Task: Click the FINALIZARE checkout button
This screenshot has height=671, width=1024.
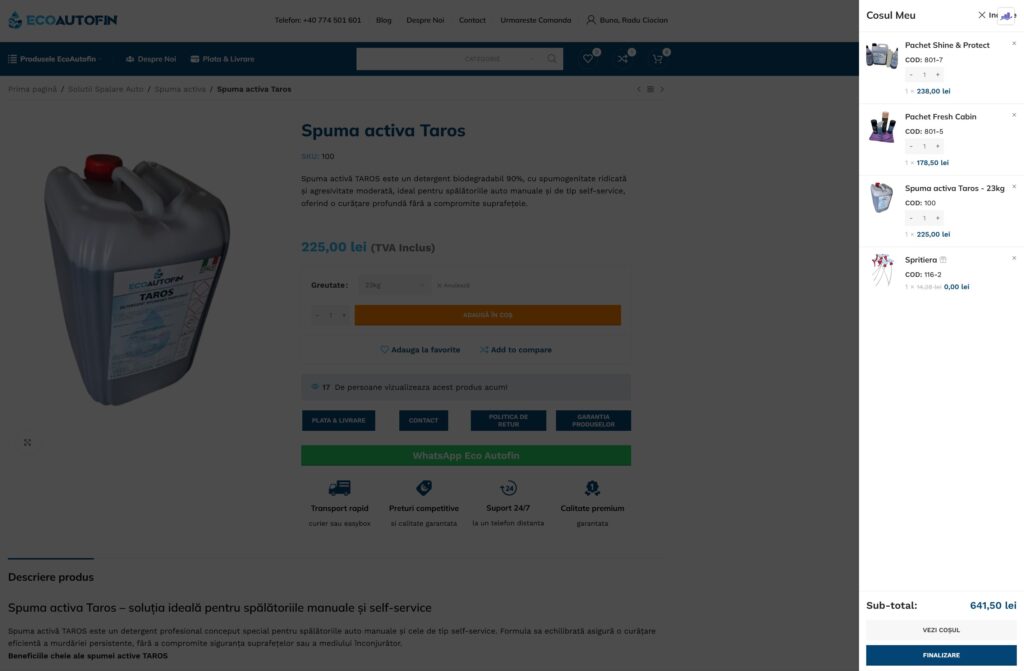Action: [941, 655]
